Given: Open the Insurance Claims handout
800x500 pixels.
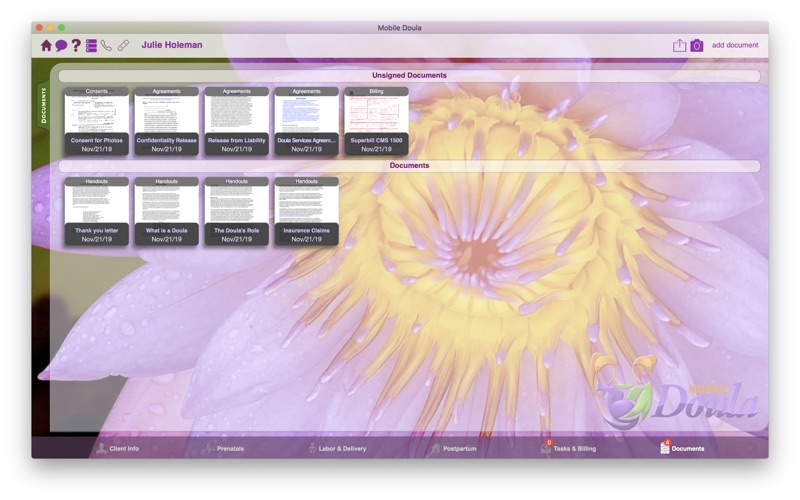Looking at the screenshot, I should point(306,211).
